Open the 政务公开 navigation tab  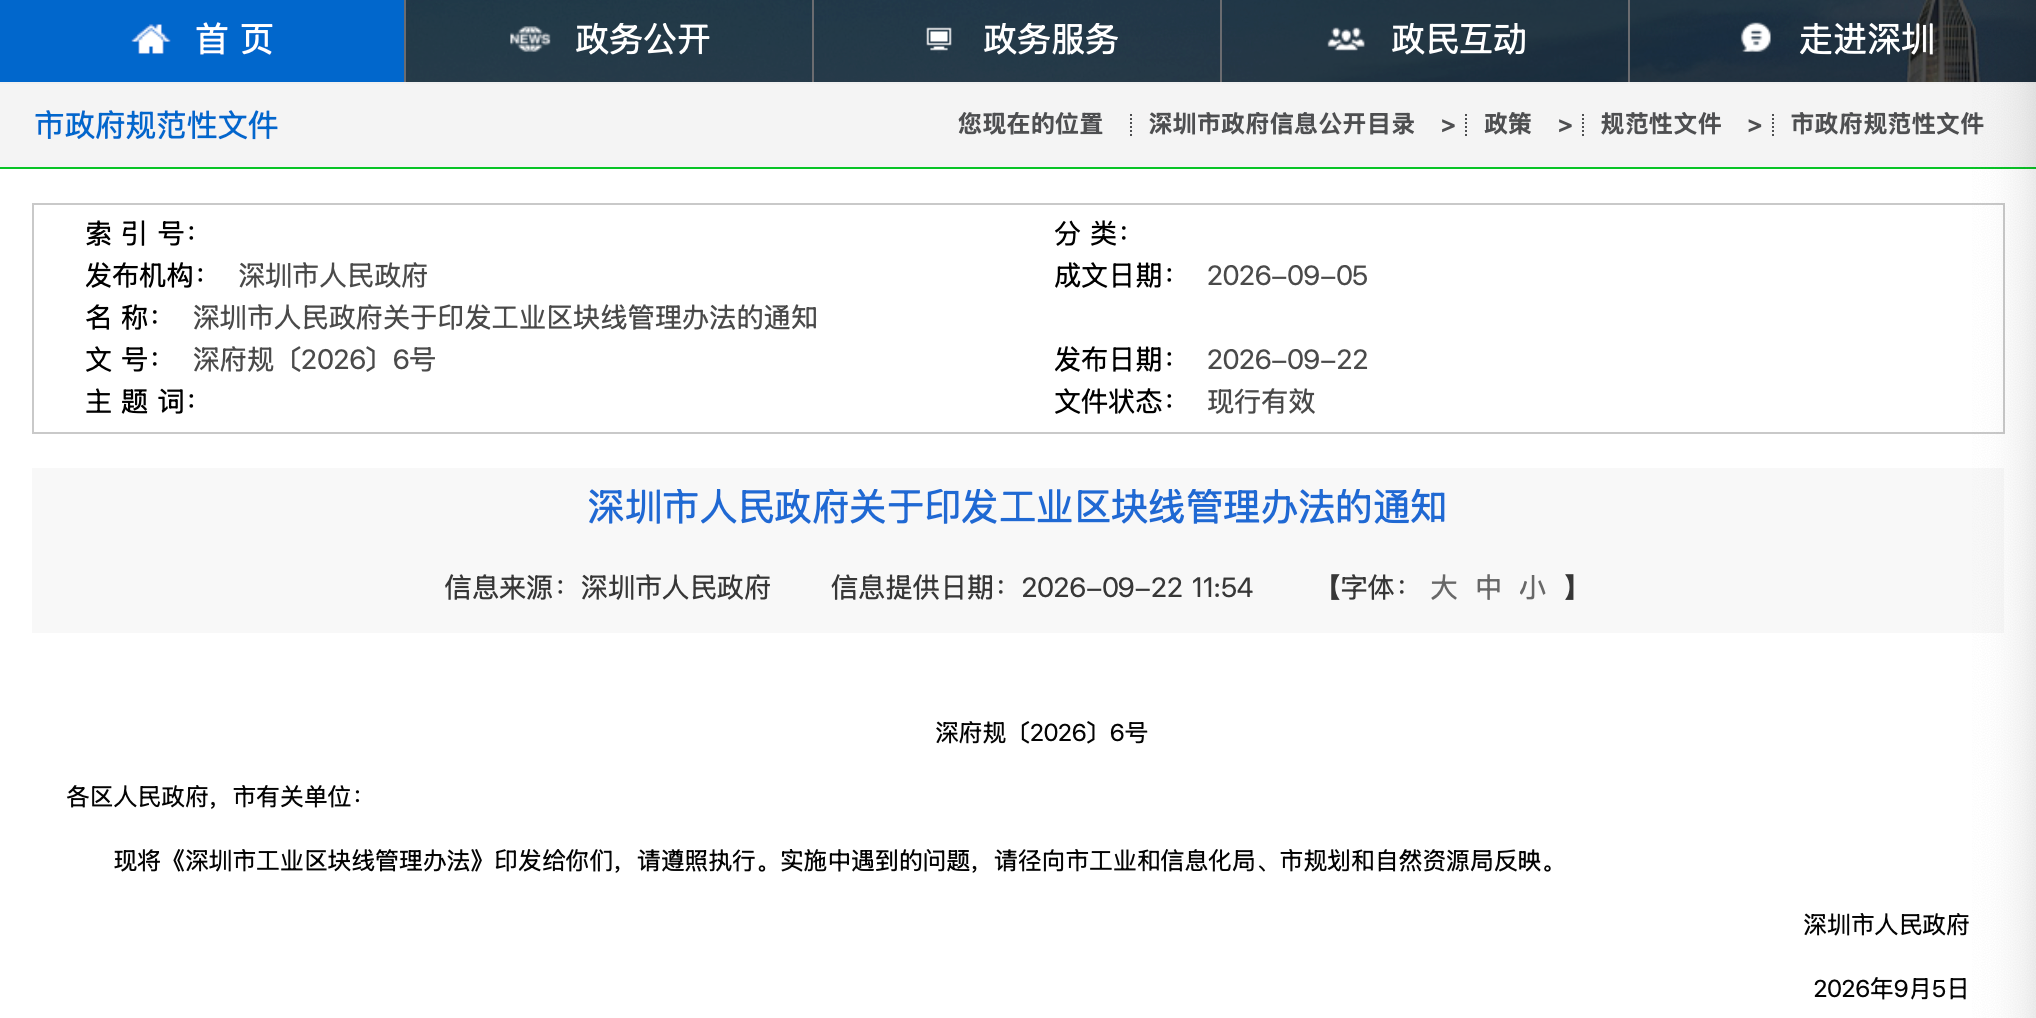[x=609, y=40]
